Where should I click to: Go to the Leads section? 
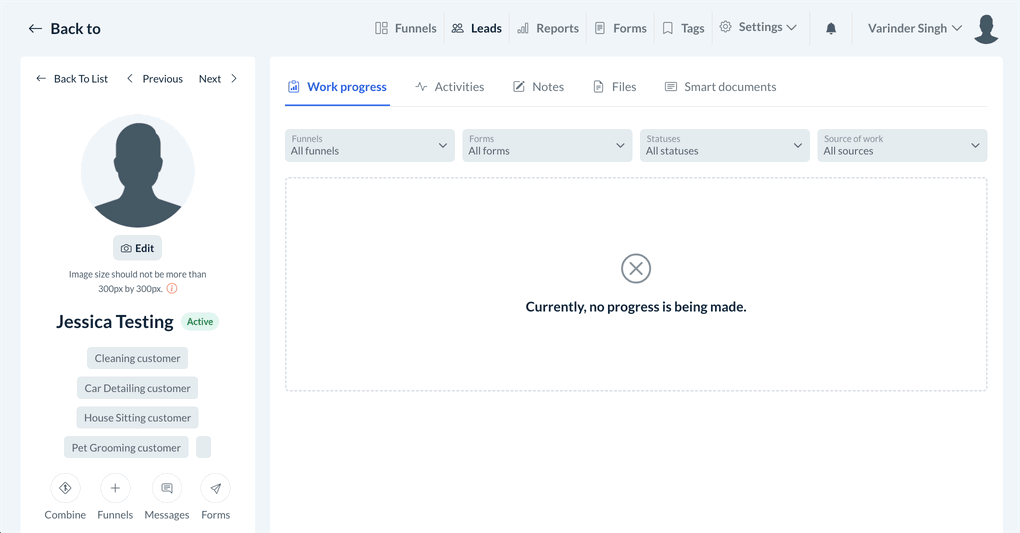pos(476,28)
